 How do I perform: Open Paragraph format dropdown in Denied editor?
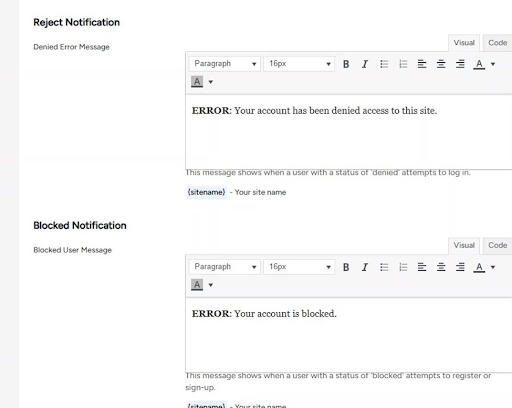click(225, 64)
